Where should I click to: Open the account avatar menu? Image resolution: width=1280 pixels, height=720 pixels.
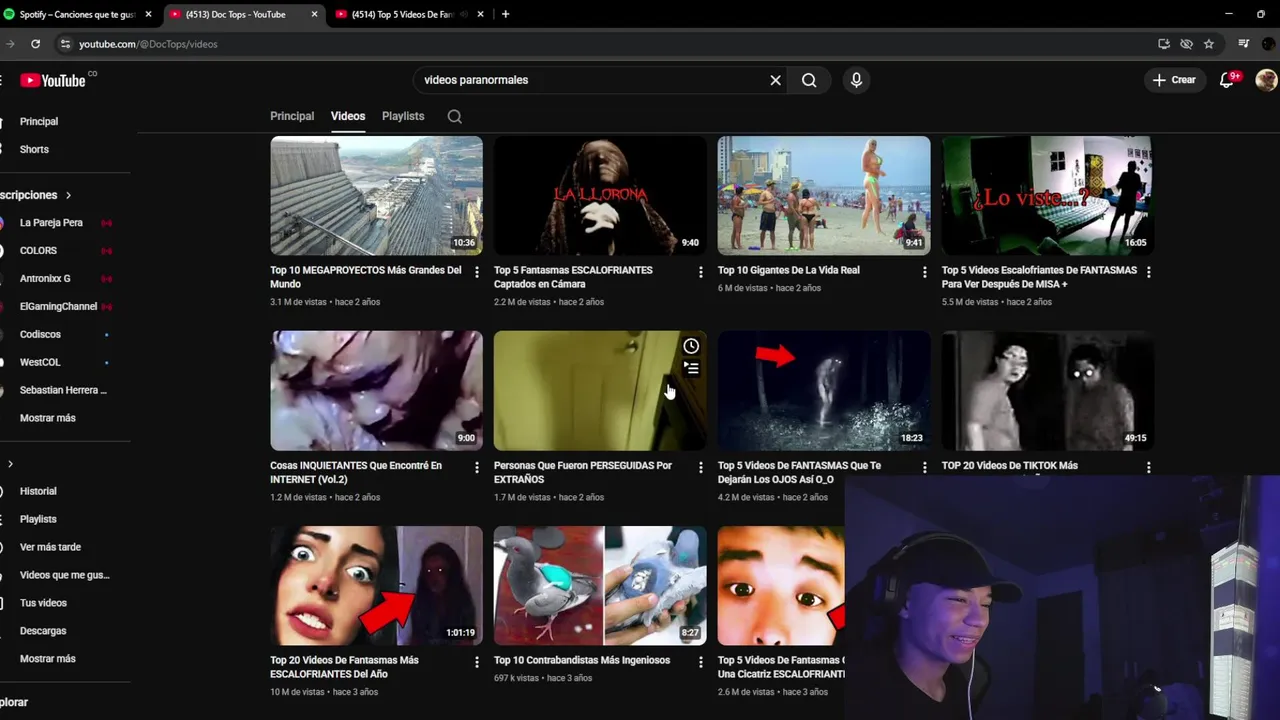pyautogui.click(x=1266, y=80)
